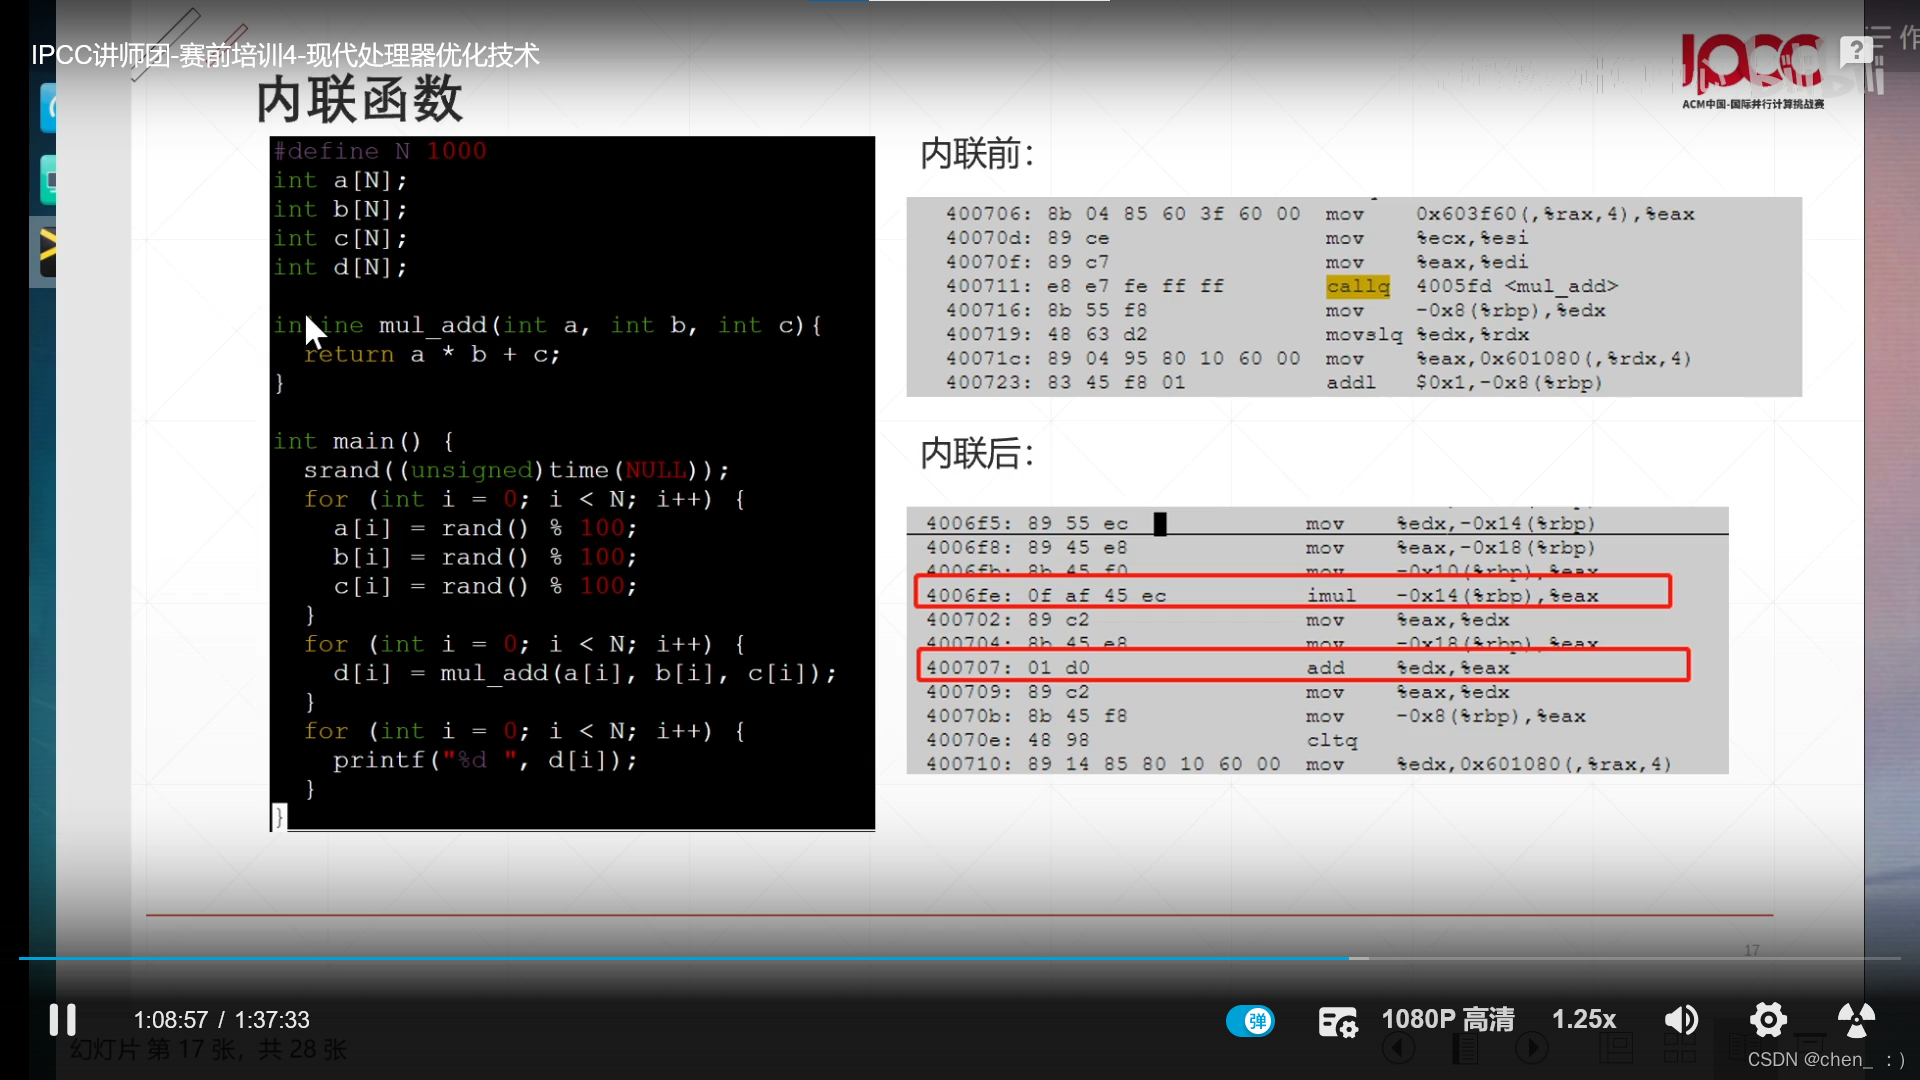Click the IPCC讲师团 video title
The image size is (1920, 1080).
[x=285, y=55]
